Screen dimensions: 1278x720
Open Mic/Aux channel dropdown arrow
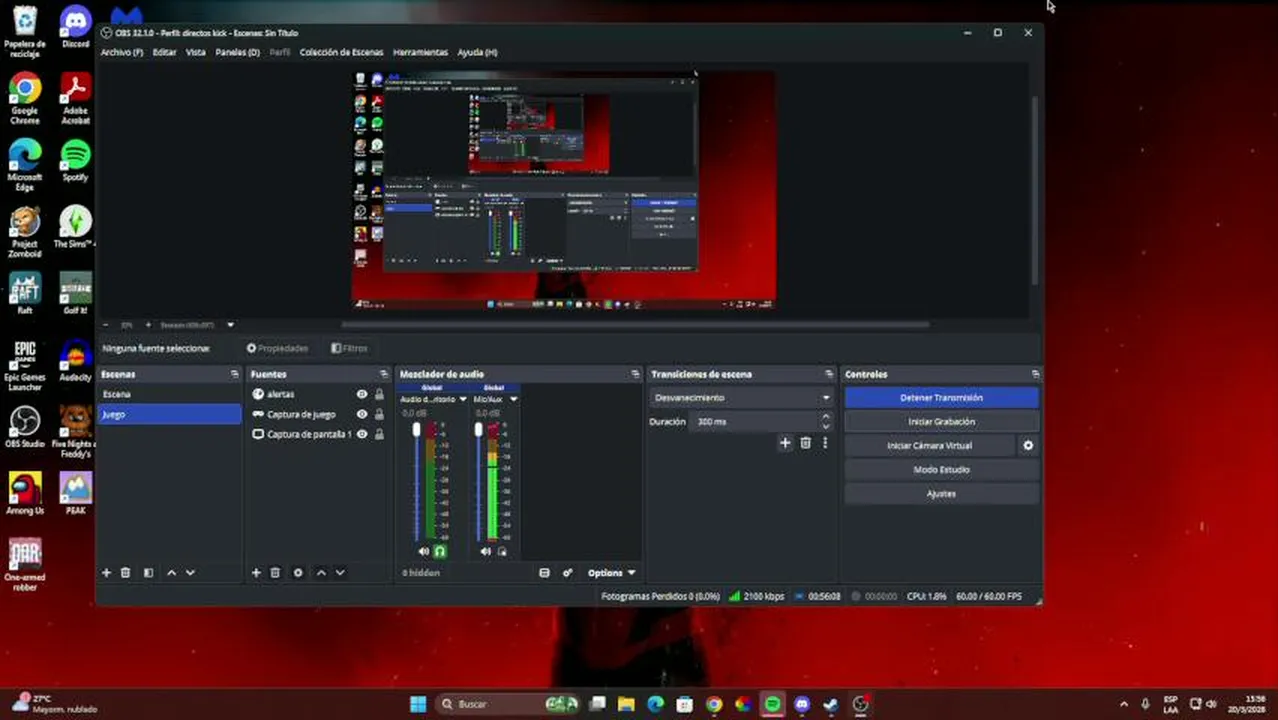(x=513, y=399)
